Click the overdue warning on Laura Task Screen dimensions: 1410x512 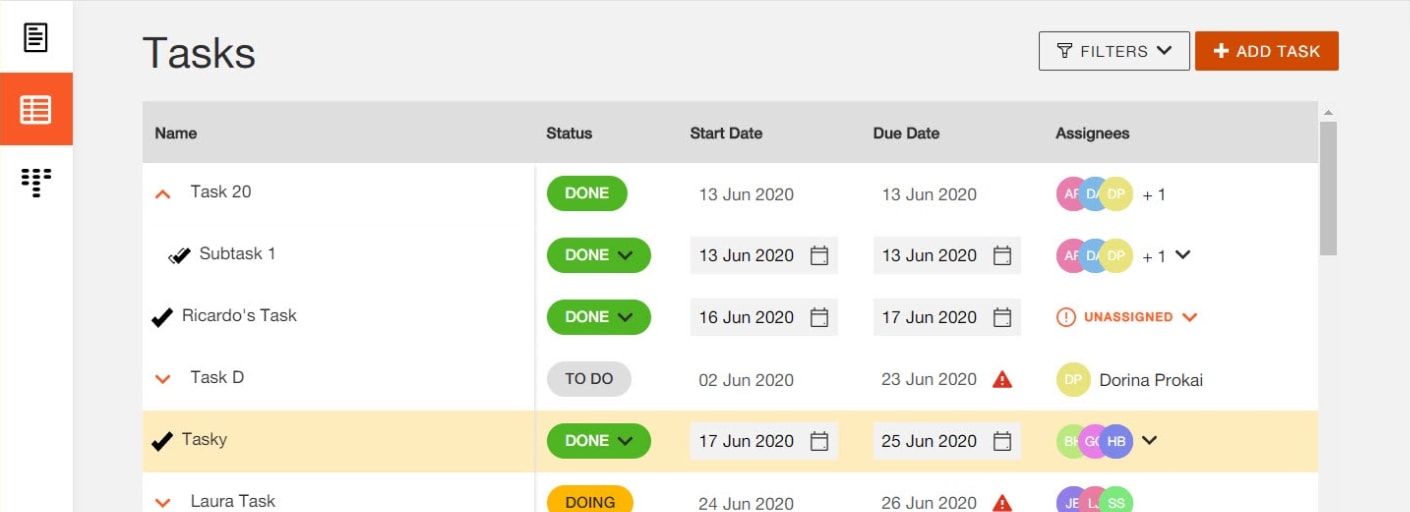pyautogui.click(x=1001, y=503)
